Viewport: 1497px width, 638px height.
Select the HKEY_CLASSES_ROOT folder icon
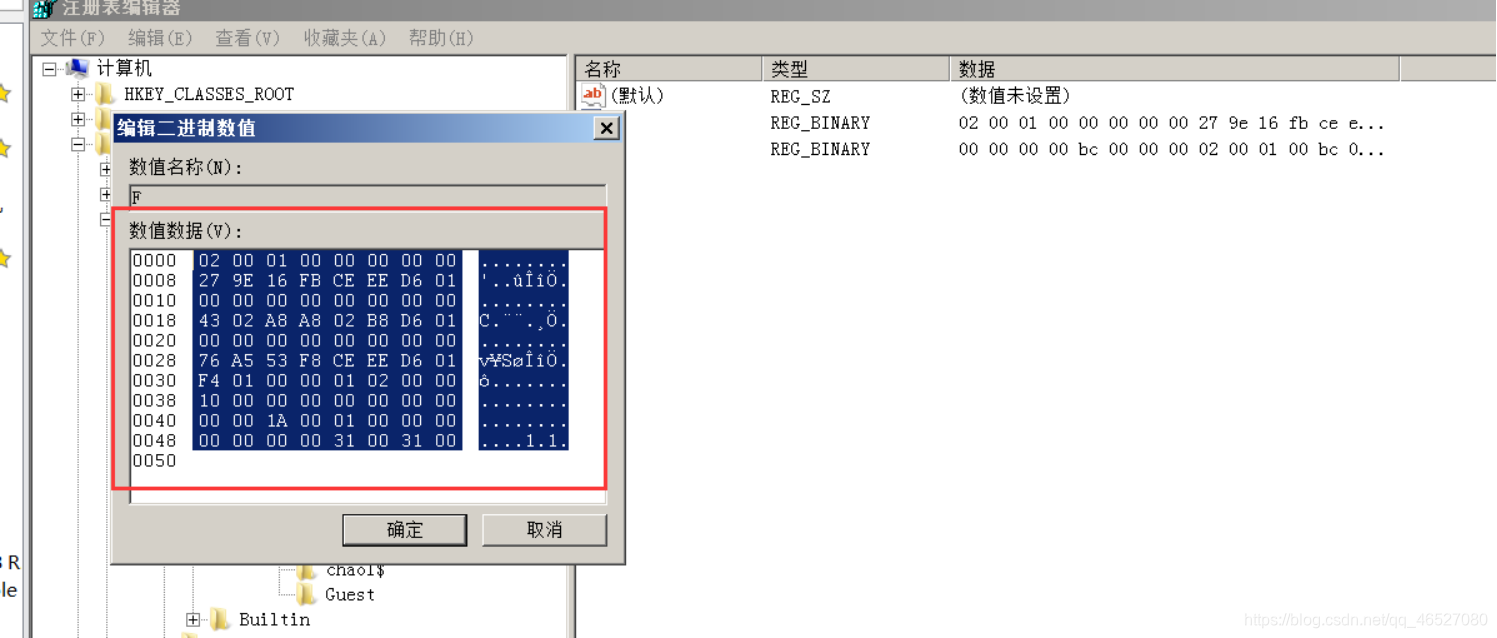pos(105,95)
